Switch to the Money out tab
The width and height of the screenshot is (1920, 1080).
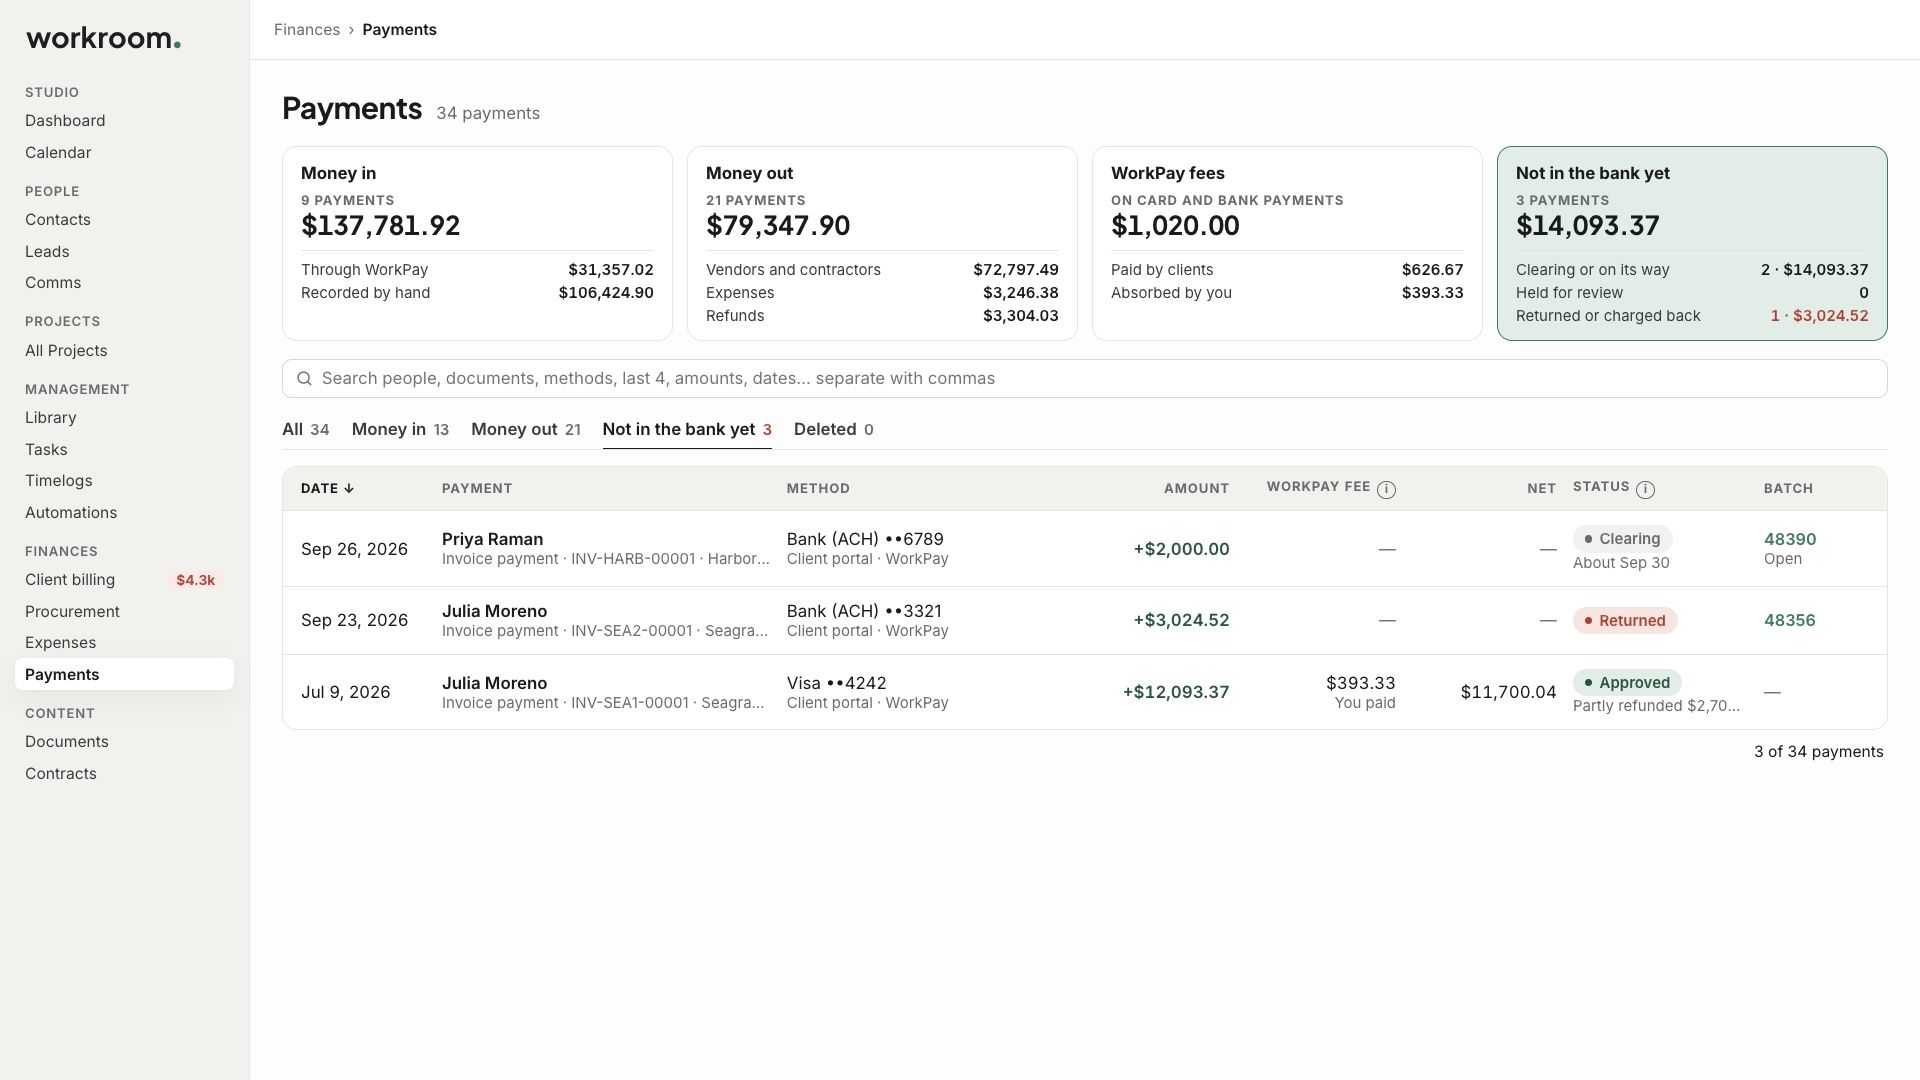point(525,429)
